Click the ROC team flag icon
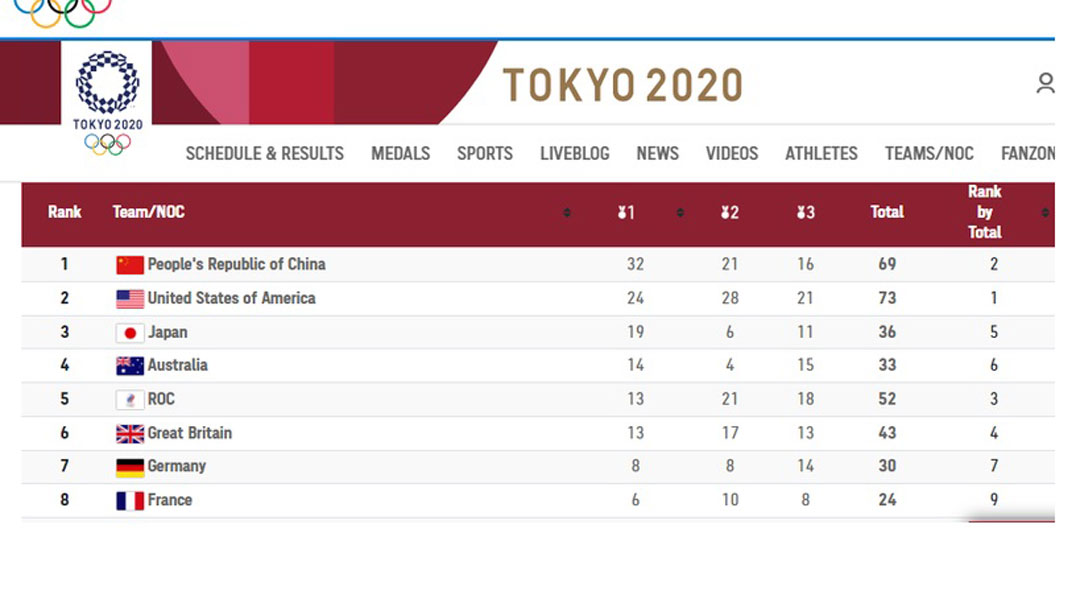 [129, 400]
